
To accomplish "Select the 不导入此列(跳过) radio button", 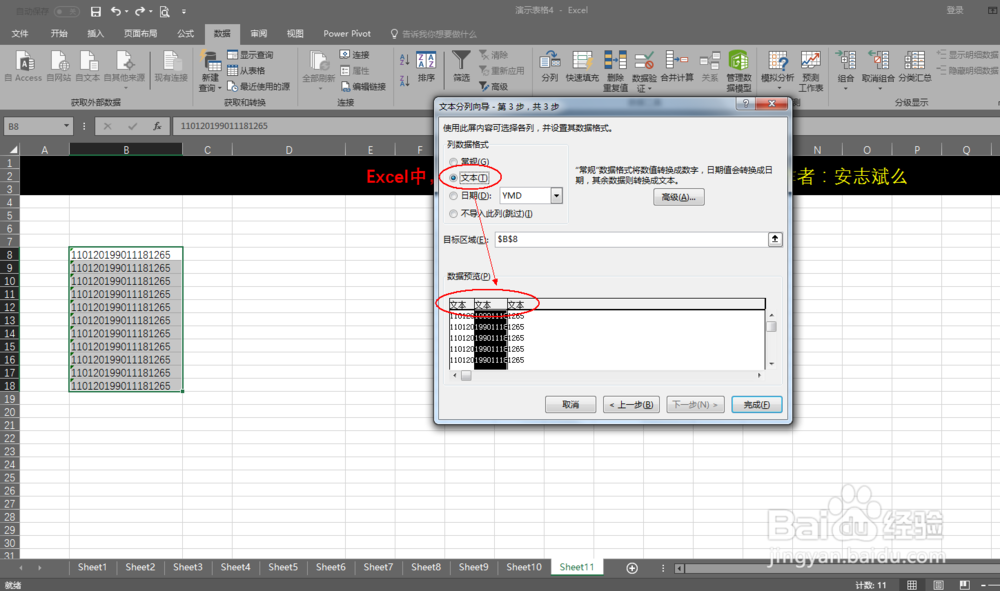I will 453,214.
